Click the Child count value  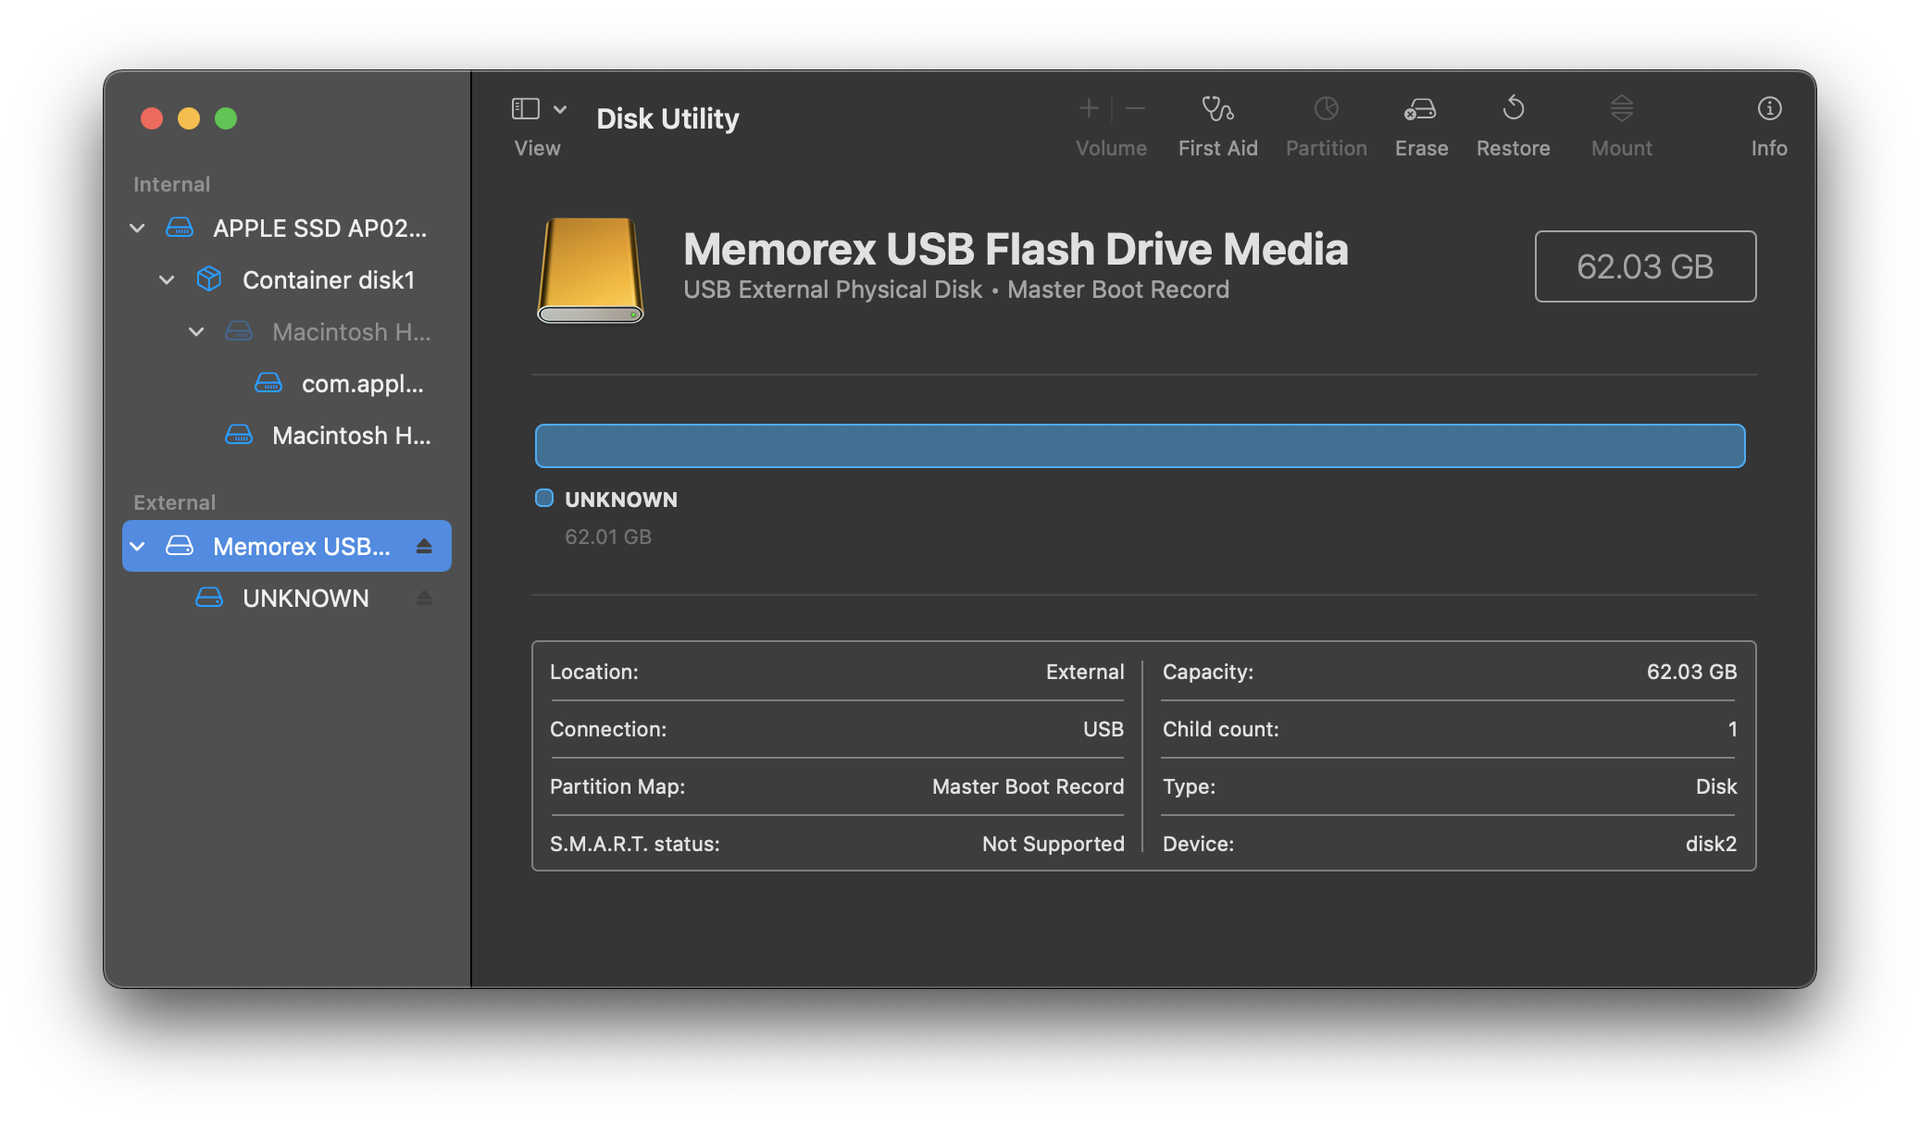[x=1732, y=730]
